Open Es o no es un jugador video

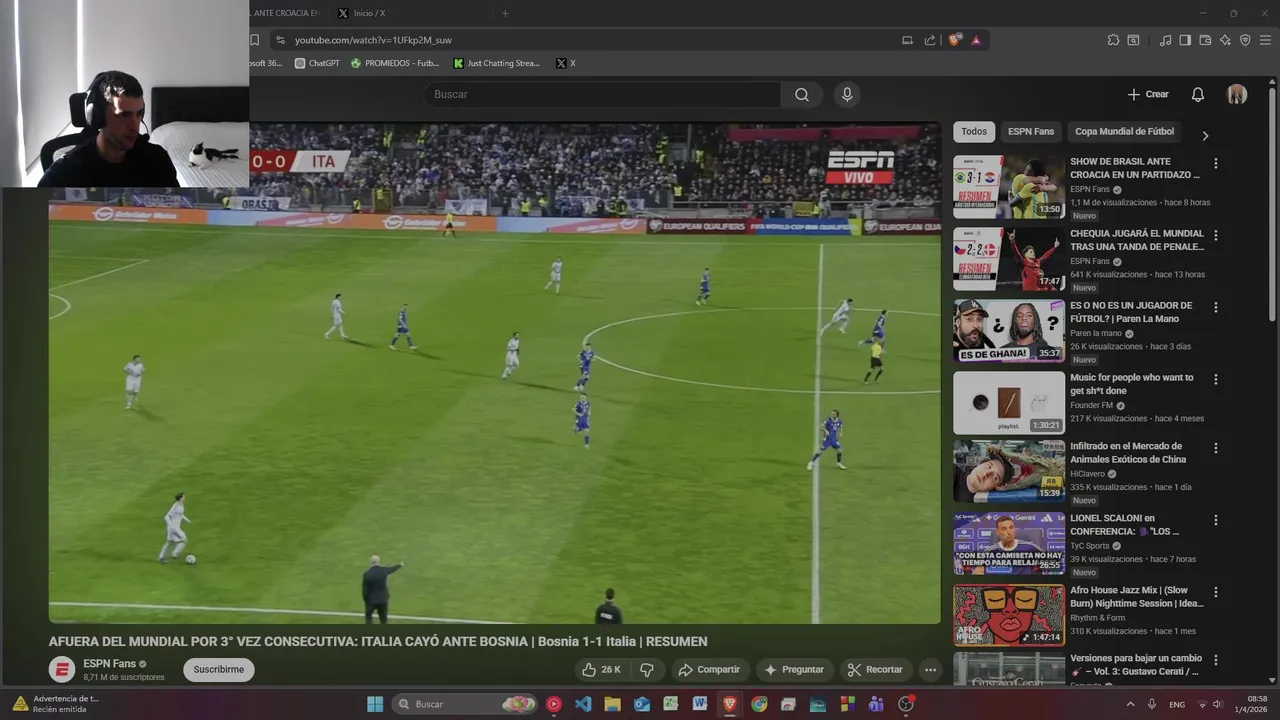[1009, 331]
